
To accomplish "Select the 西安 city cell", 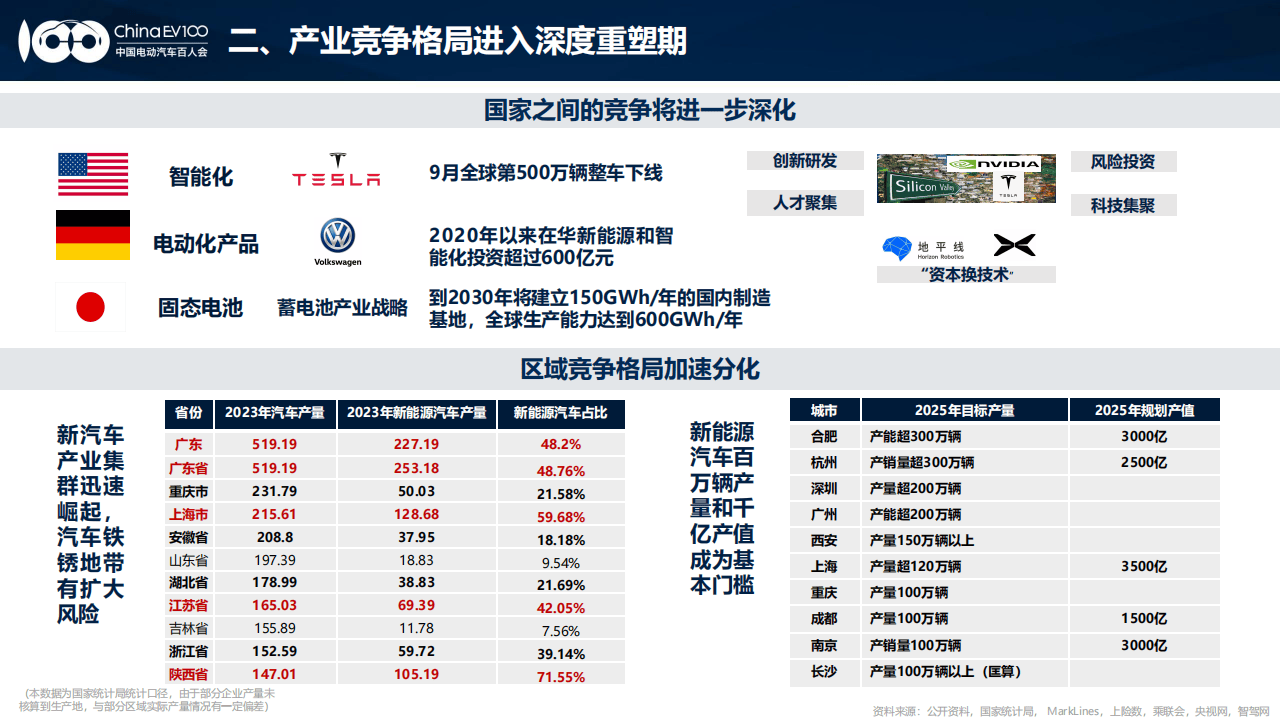I will point(824,540).
